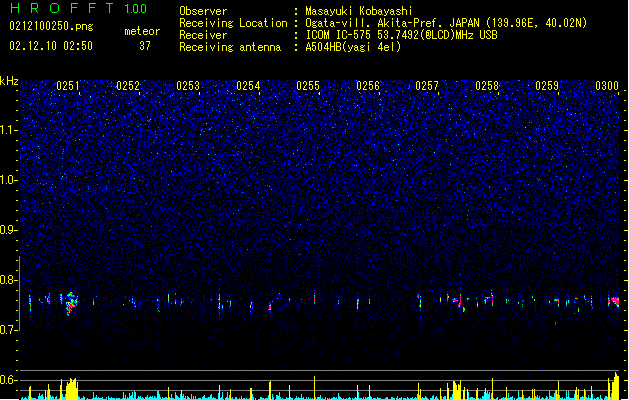
Task: Click the 0259 time axis marker
Action: (547, 86)
